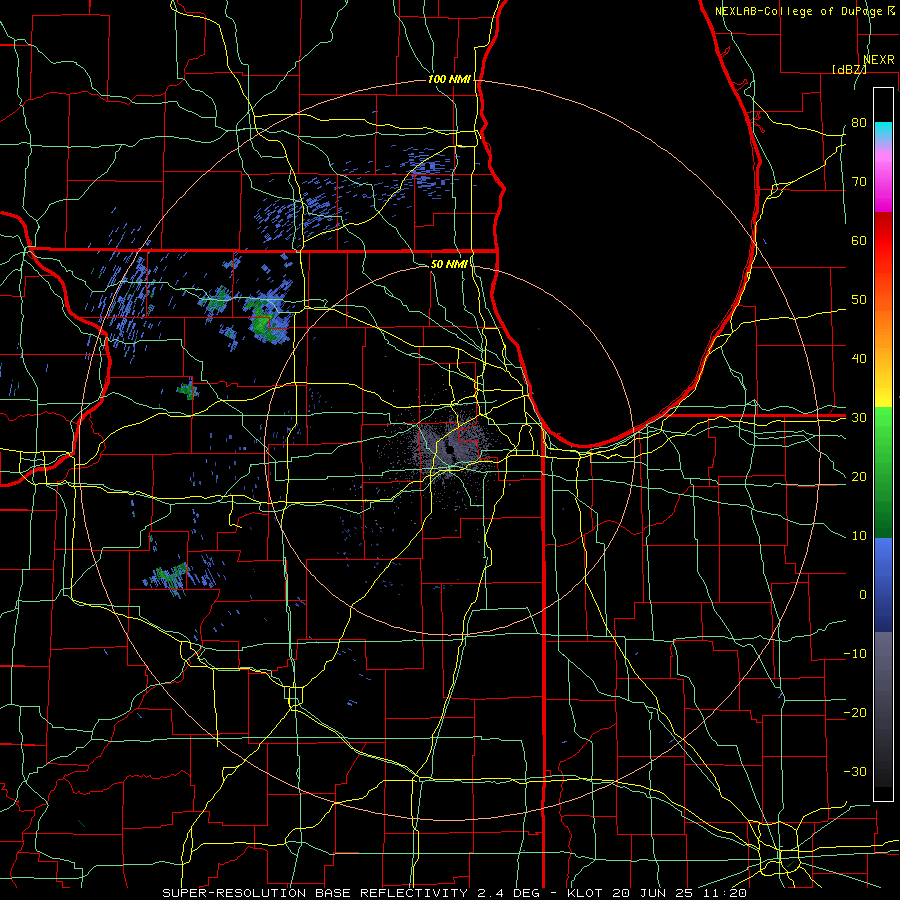The height and width of the screenshot is (900, 900).
Task: Click the "50 NMI" range ring label
Action: (449, 264)
